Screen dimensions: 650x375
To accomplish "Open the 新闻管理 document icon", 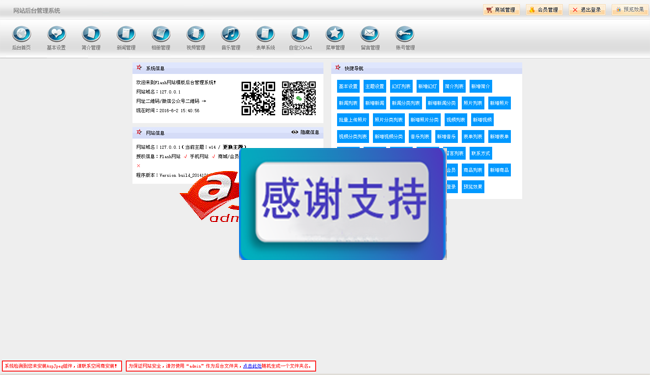I will point(126,34).
